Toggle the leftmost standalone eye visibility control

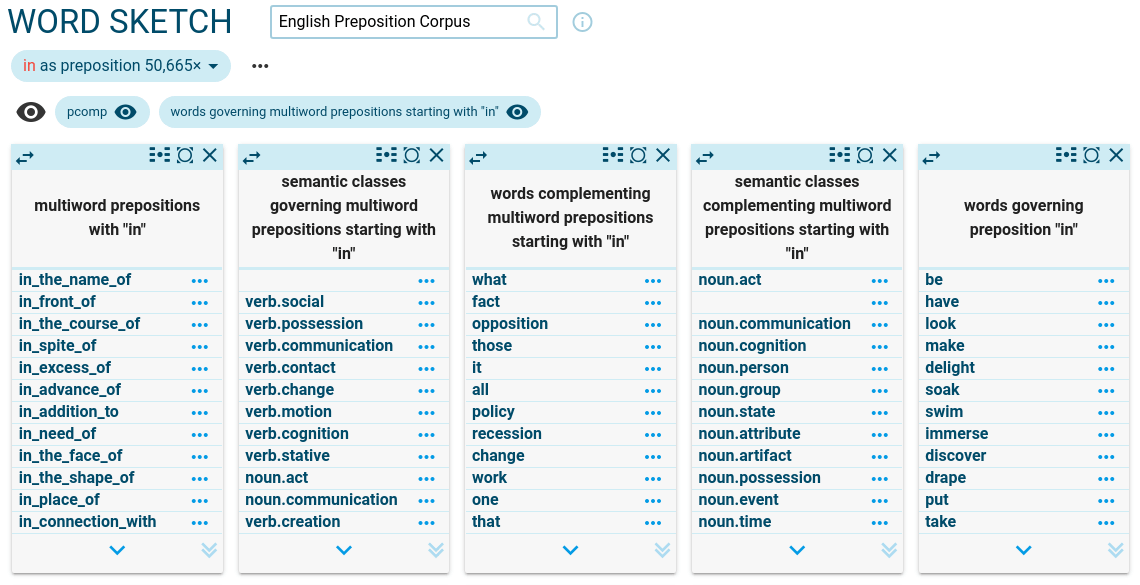click(31, 111)
